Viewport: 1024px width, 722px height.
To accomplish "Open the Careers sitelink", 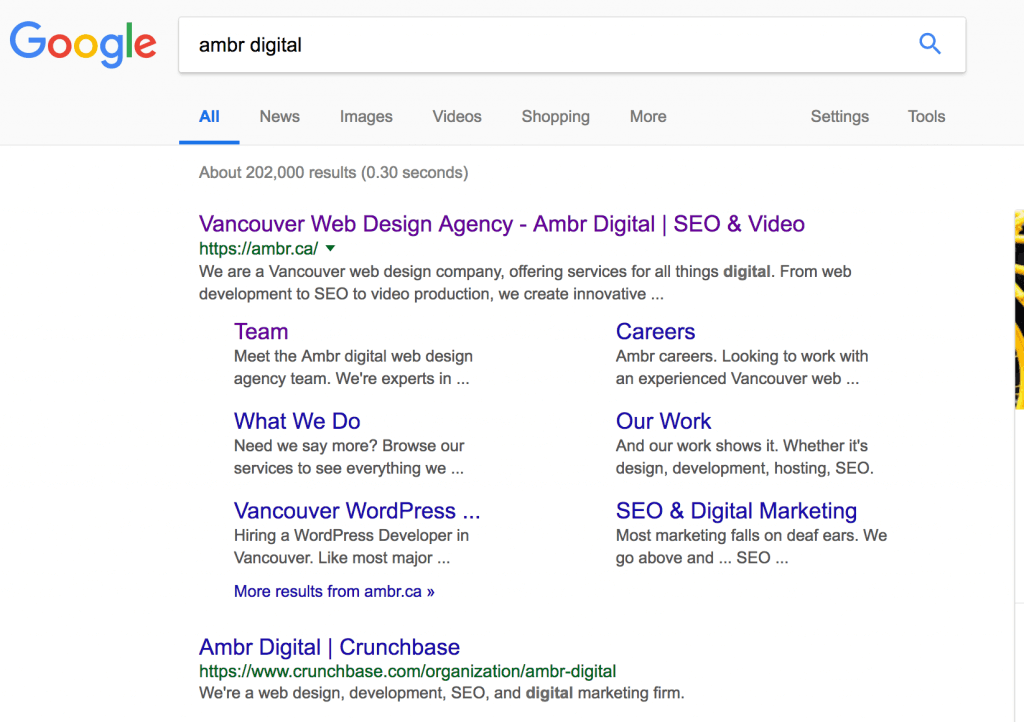I will [655, 332].
